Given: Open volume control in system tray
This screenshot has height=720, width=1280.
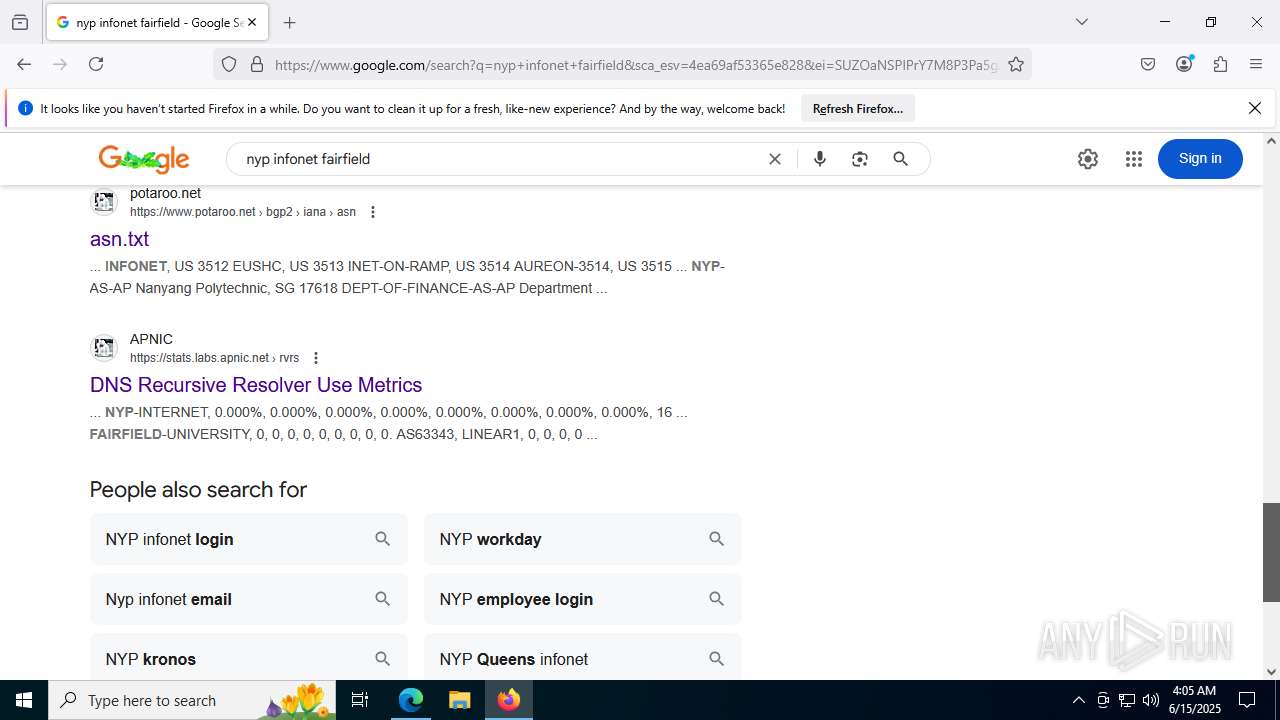Looking at the screenshot, I should point(1151,700).
